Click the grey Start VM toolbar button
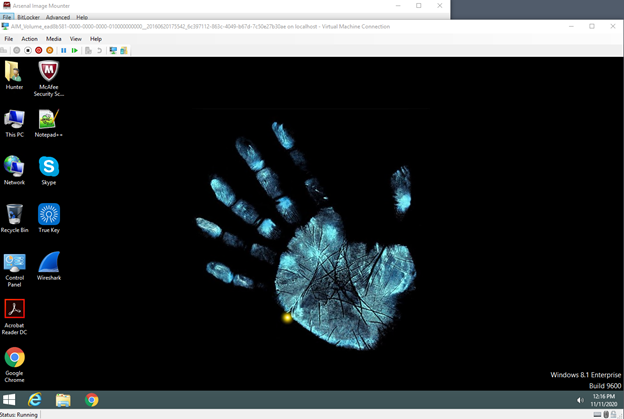This screenshot has height=419, width=624. click(x=17, y=51)
